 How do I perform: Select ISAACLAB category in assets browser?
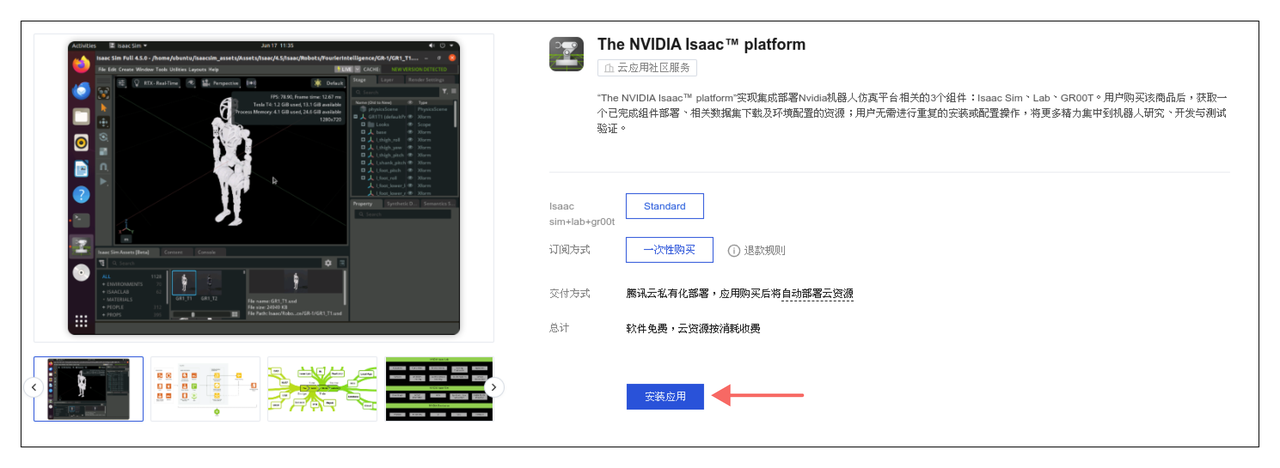[x=133, y=292]
